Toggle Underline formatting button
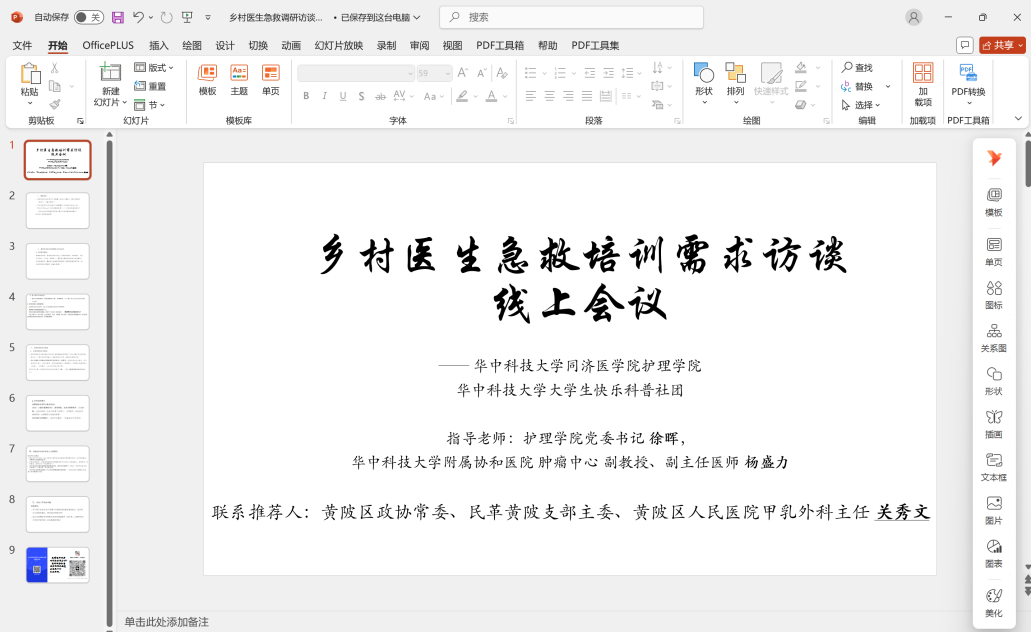Image resolution: width=1031 pixels, height=632 pixels. 343,96
